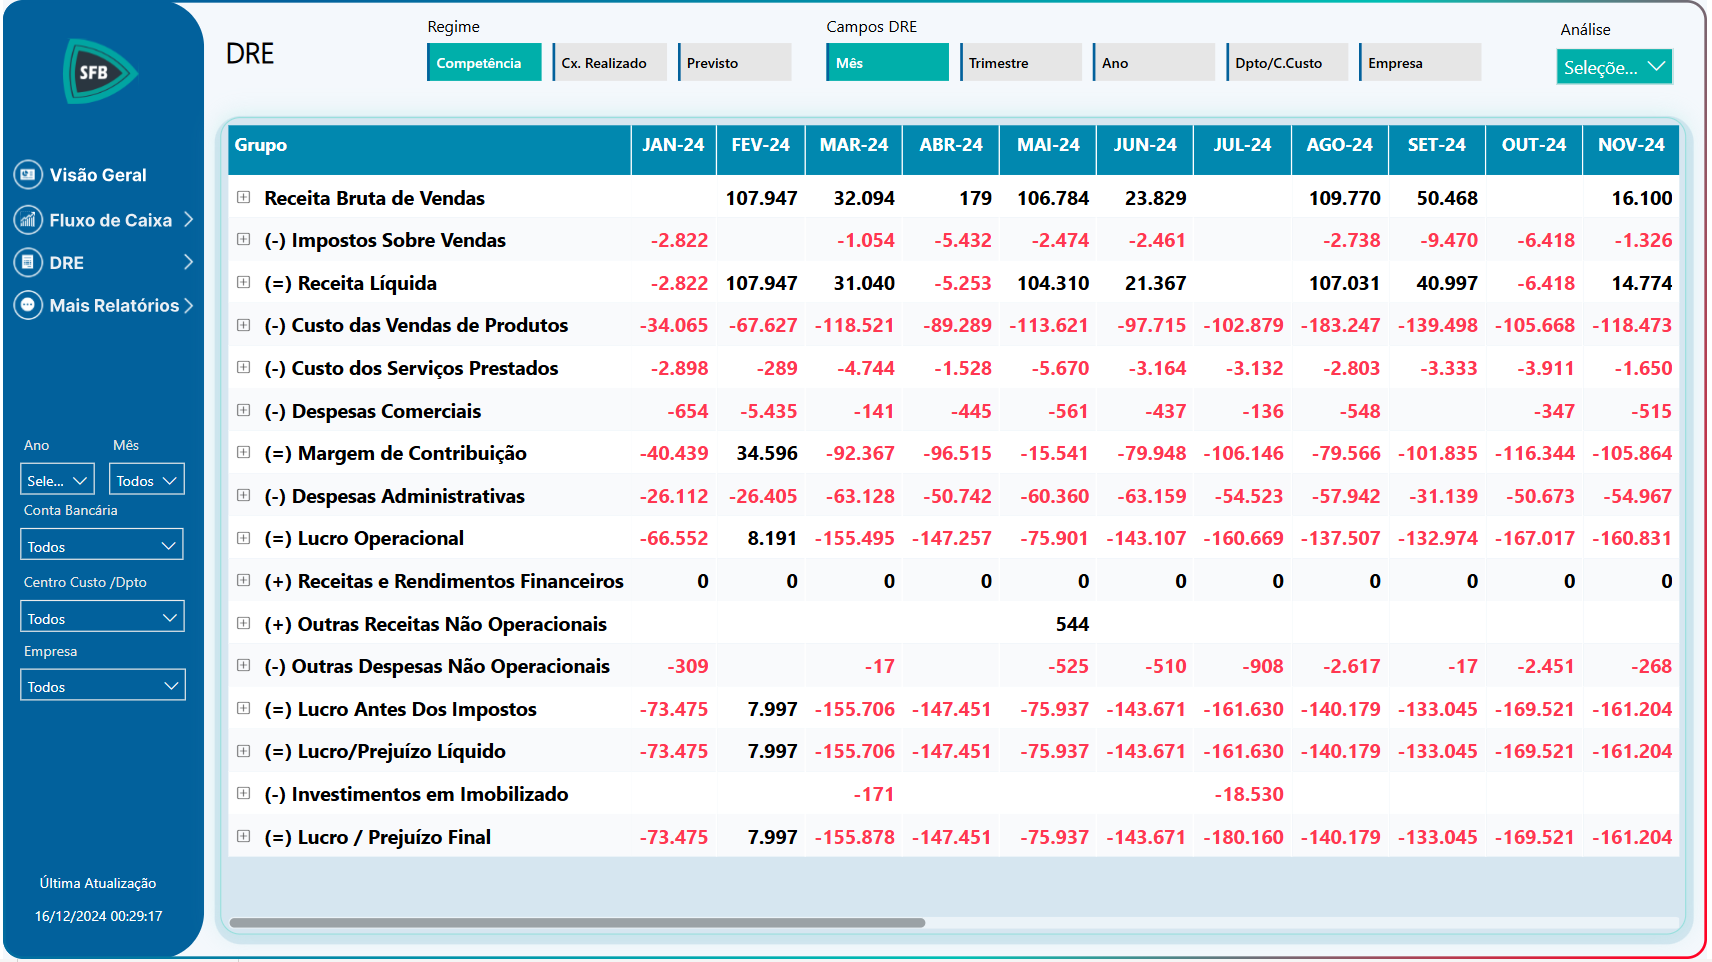Open the Análise Seleção dropdown
The width and height of the screenshot is (1712, 962).
1614,67
